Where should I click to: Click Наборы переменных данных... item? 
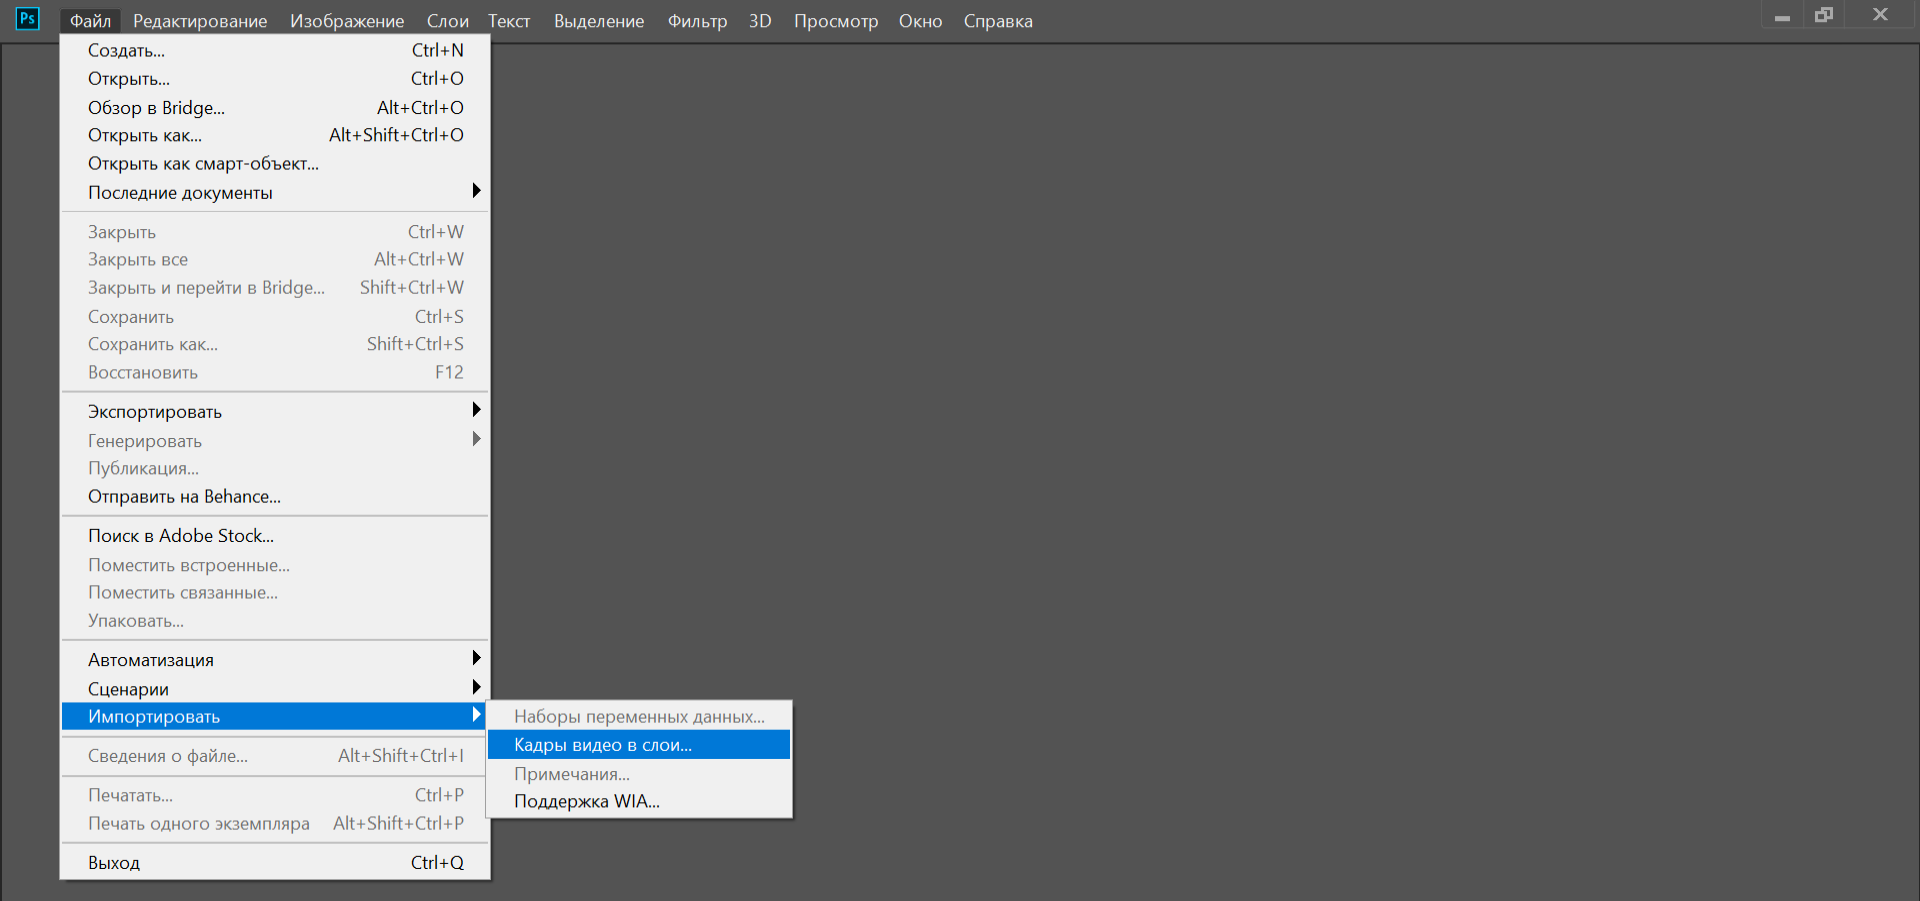(639, 716)
